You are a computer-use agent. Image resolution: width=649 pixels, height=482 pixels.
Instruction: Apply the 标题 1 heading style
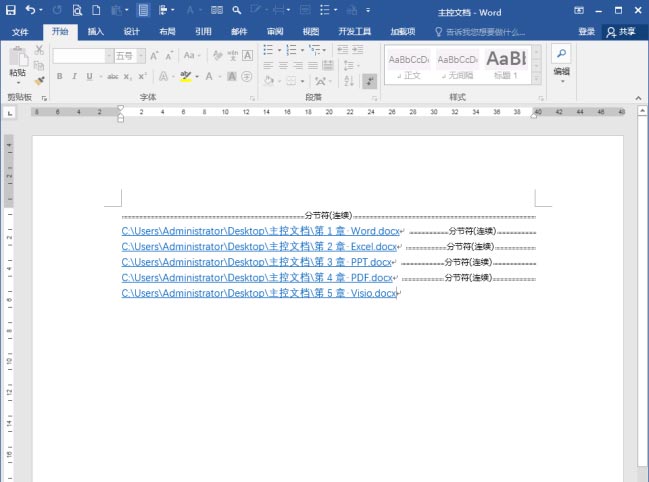(x=507, y=65)
